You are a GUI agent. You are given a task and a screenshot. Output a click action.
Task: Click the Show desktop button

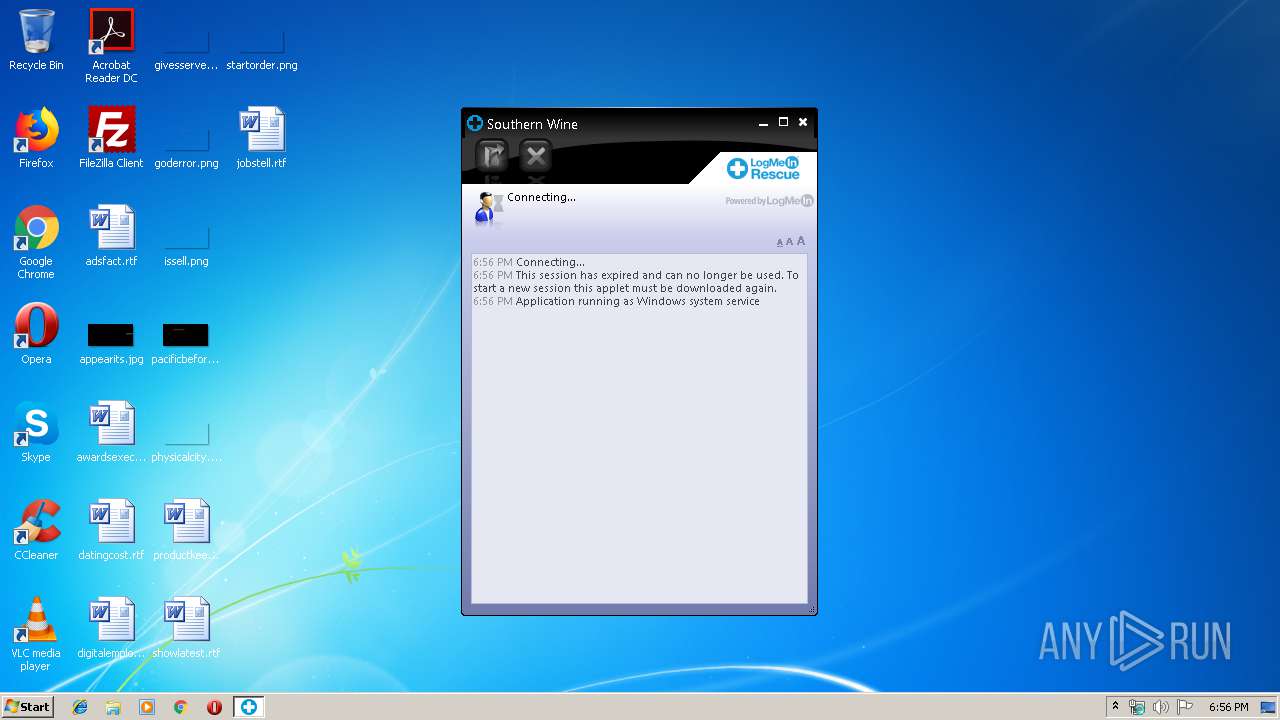point(1269,707)
